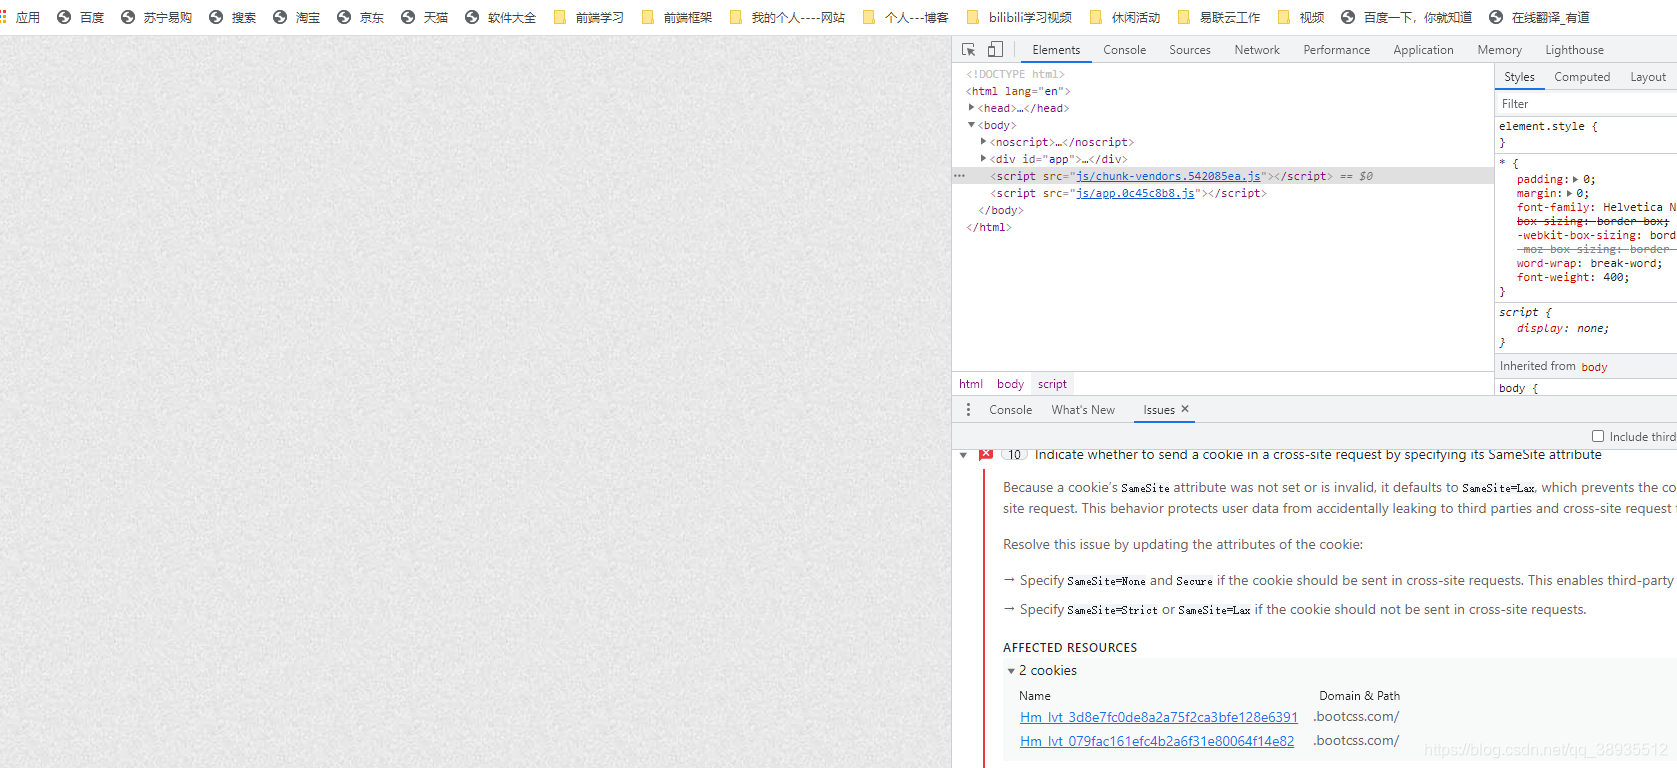Viewport: 1677px width, 768px height.
Task: Open the drawer's three-dot menu
Action: pos(968,410)
